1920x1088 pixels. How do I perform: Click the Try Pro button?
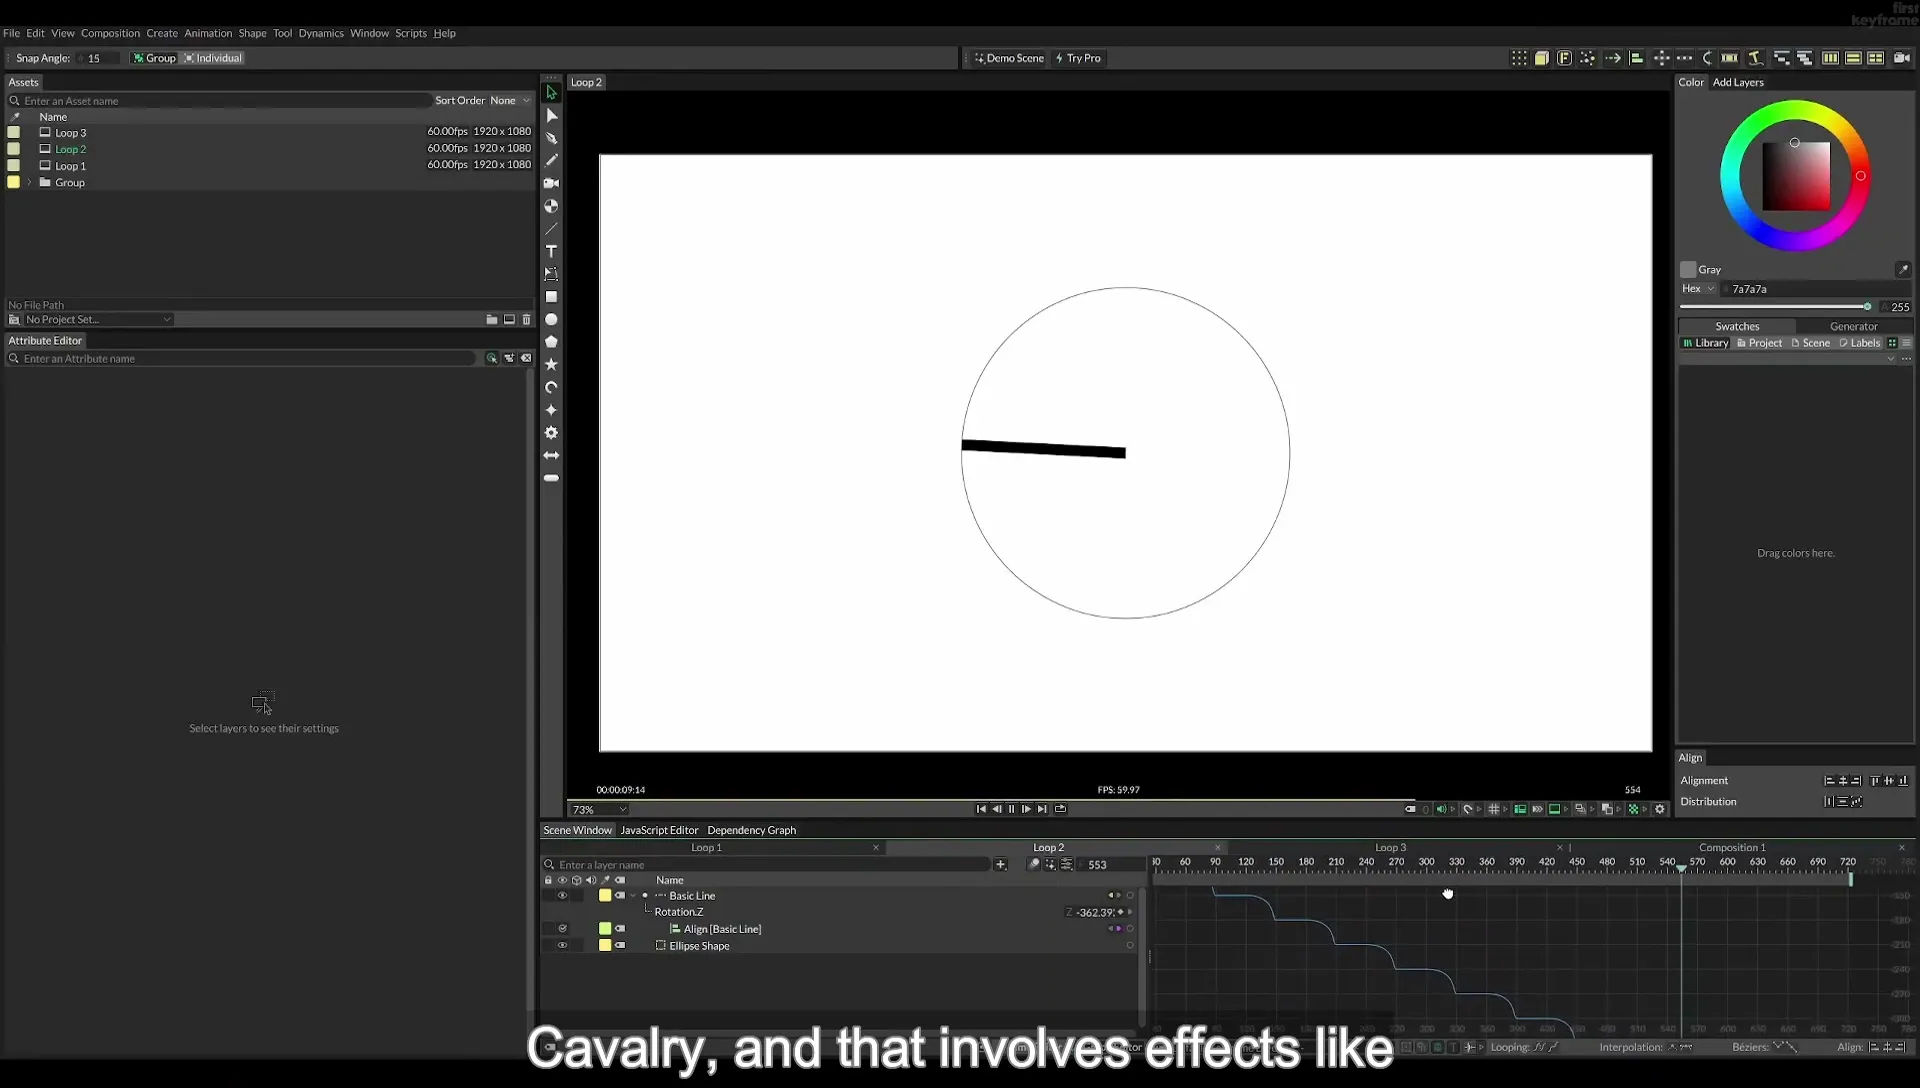coord(1078,58)
